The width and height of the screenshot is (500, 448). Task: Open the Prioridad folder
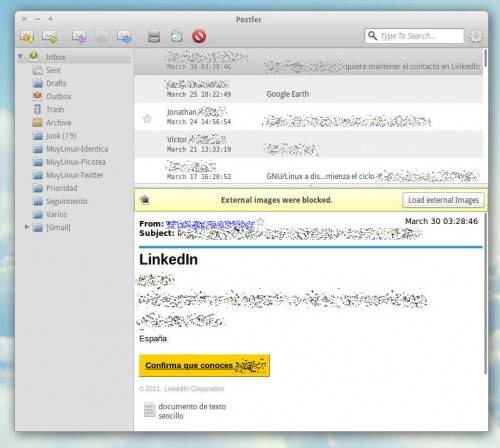click(x=62, y=188)
